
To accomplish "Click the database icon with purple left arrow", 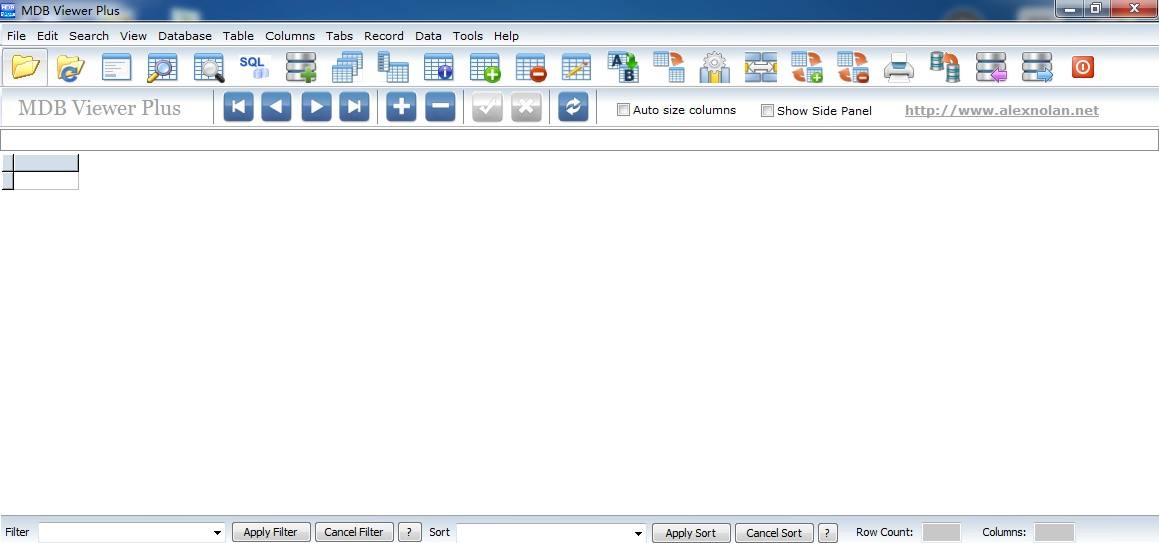I will tap(991, 67).
